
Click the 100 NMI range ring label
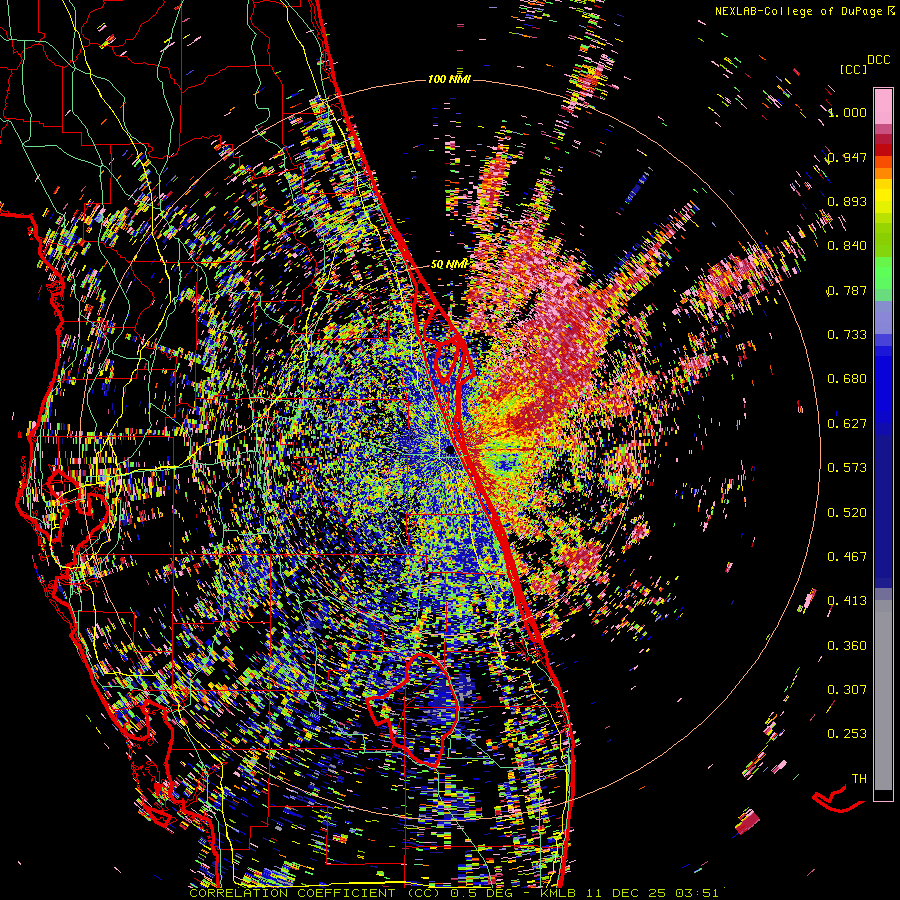click(449, 79)
